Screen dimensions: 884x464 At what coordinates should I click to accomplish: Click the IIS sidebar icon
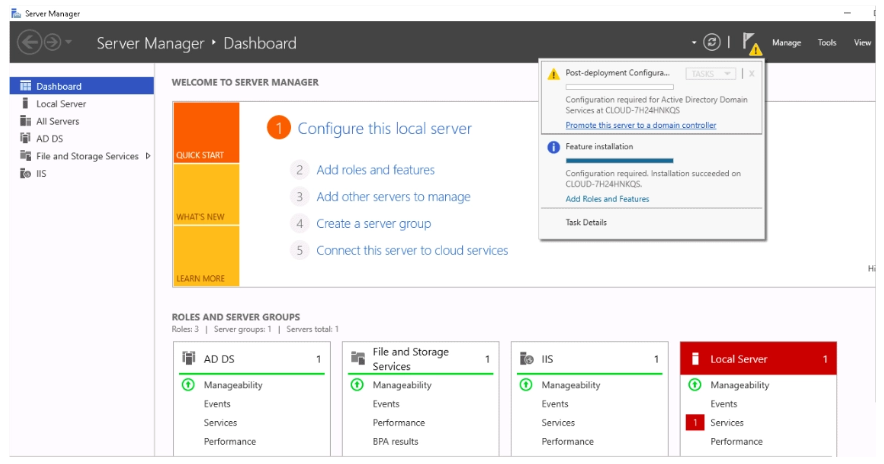tap(25, 173)
